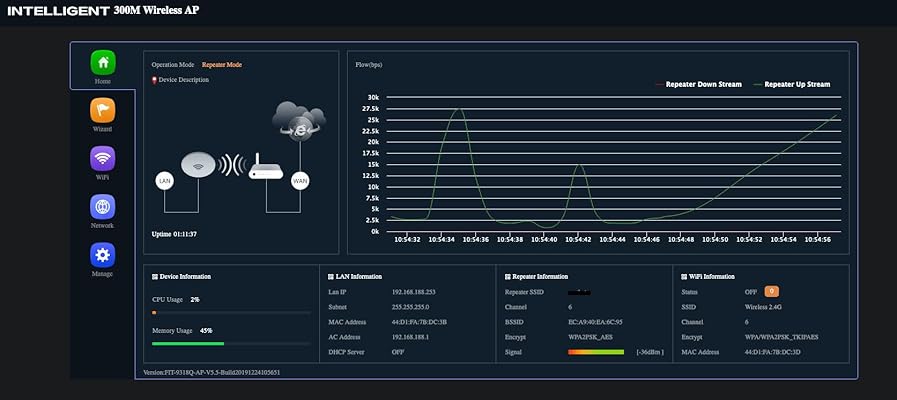Toggle Repeater Up Stream legend entry
Viewport: 897px width, 400px height.
pos(791,85)
